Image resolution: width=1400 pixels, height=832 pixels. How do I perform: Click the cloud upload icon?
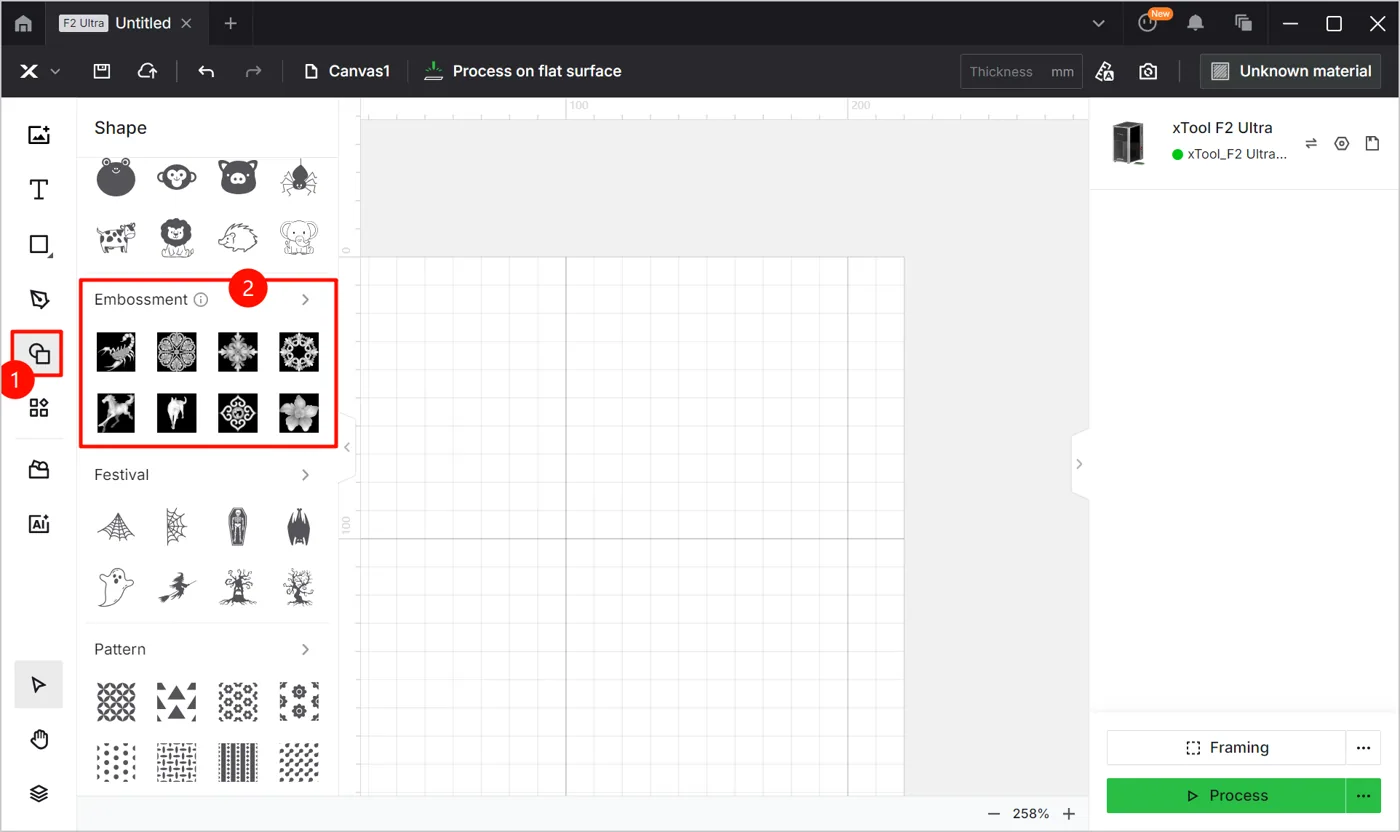coord(147,71)
